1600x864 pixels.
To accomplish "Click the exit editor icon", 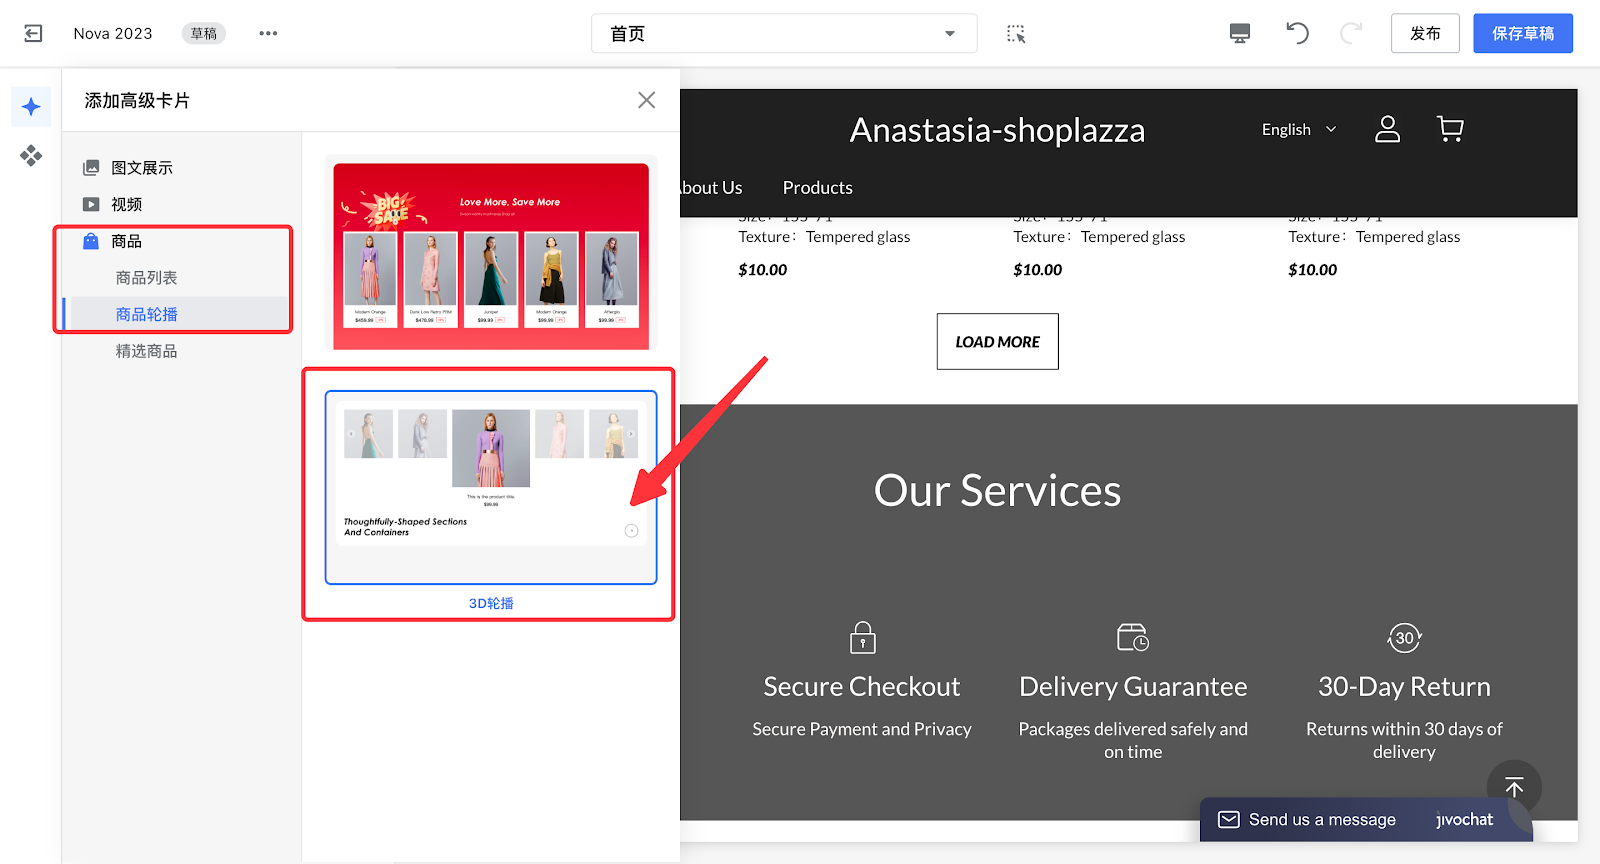I will point(33,33).
